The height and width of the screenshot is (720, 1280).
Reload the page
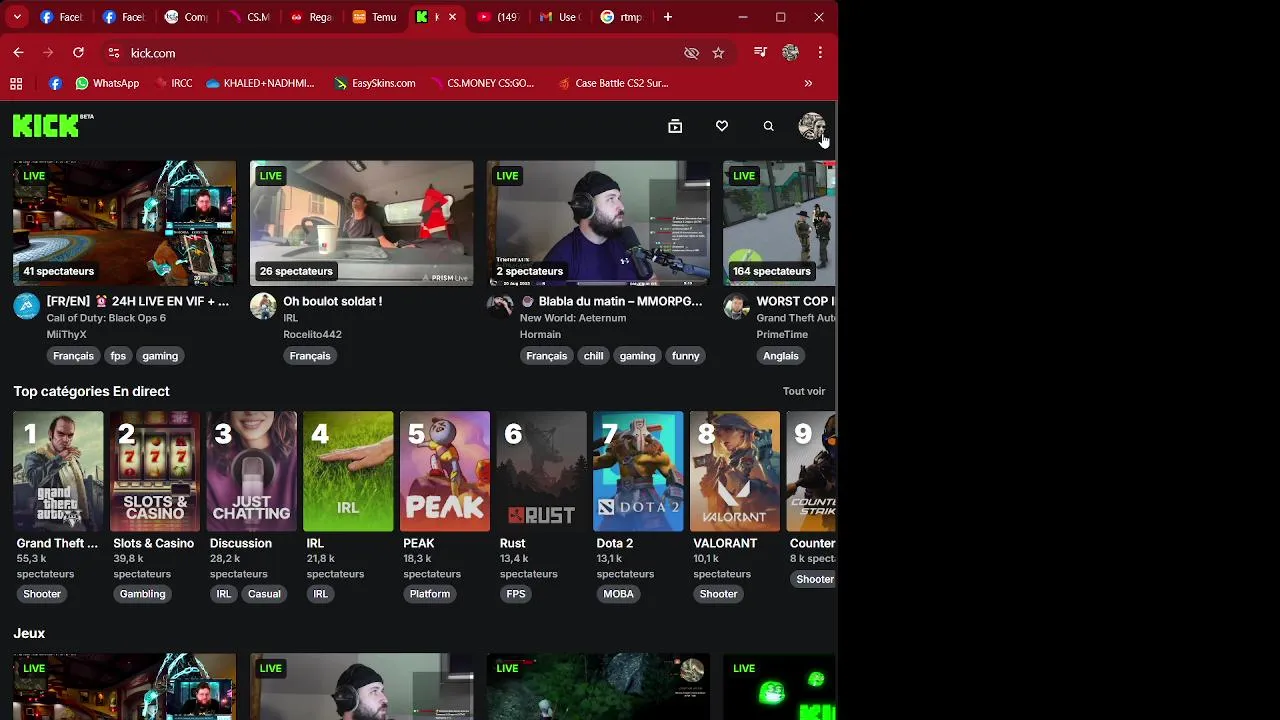(78, 52)
